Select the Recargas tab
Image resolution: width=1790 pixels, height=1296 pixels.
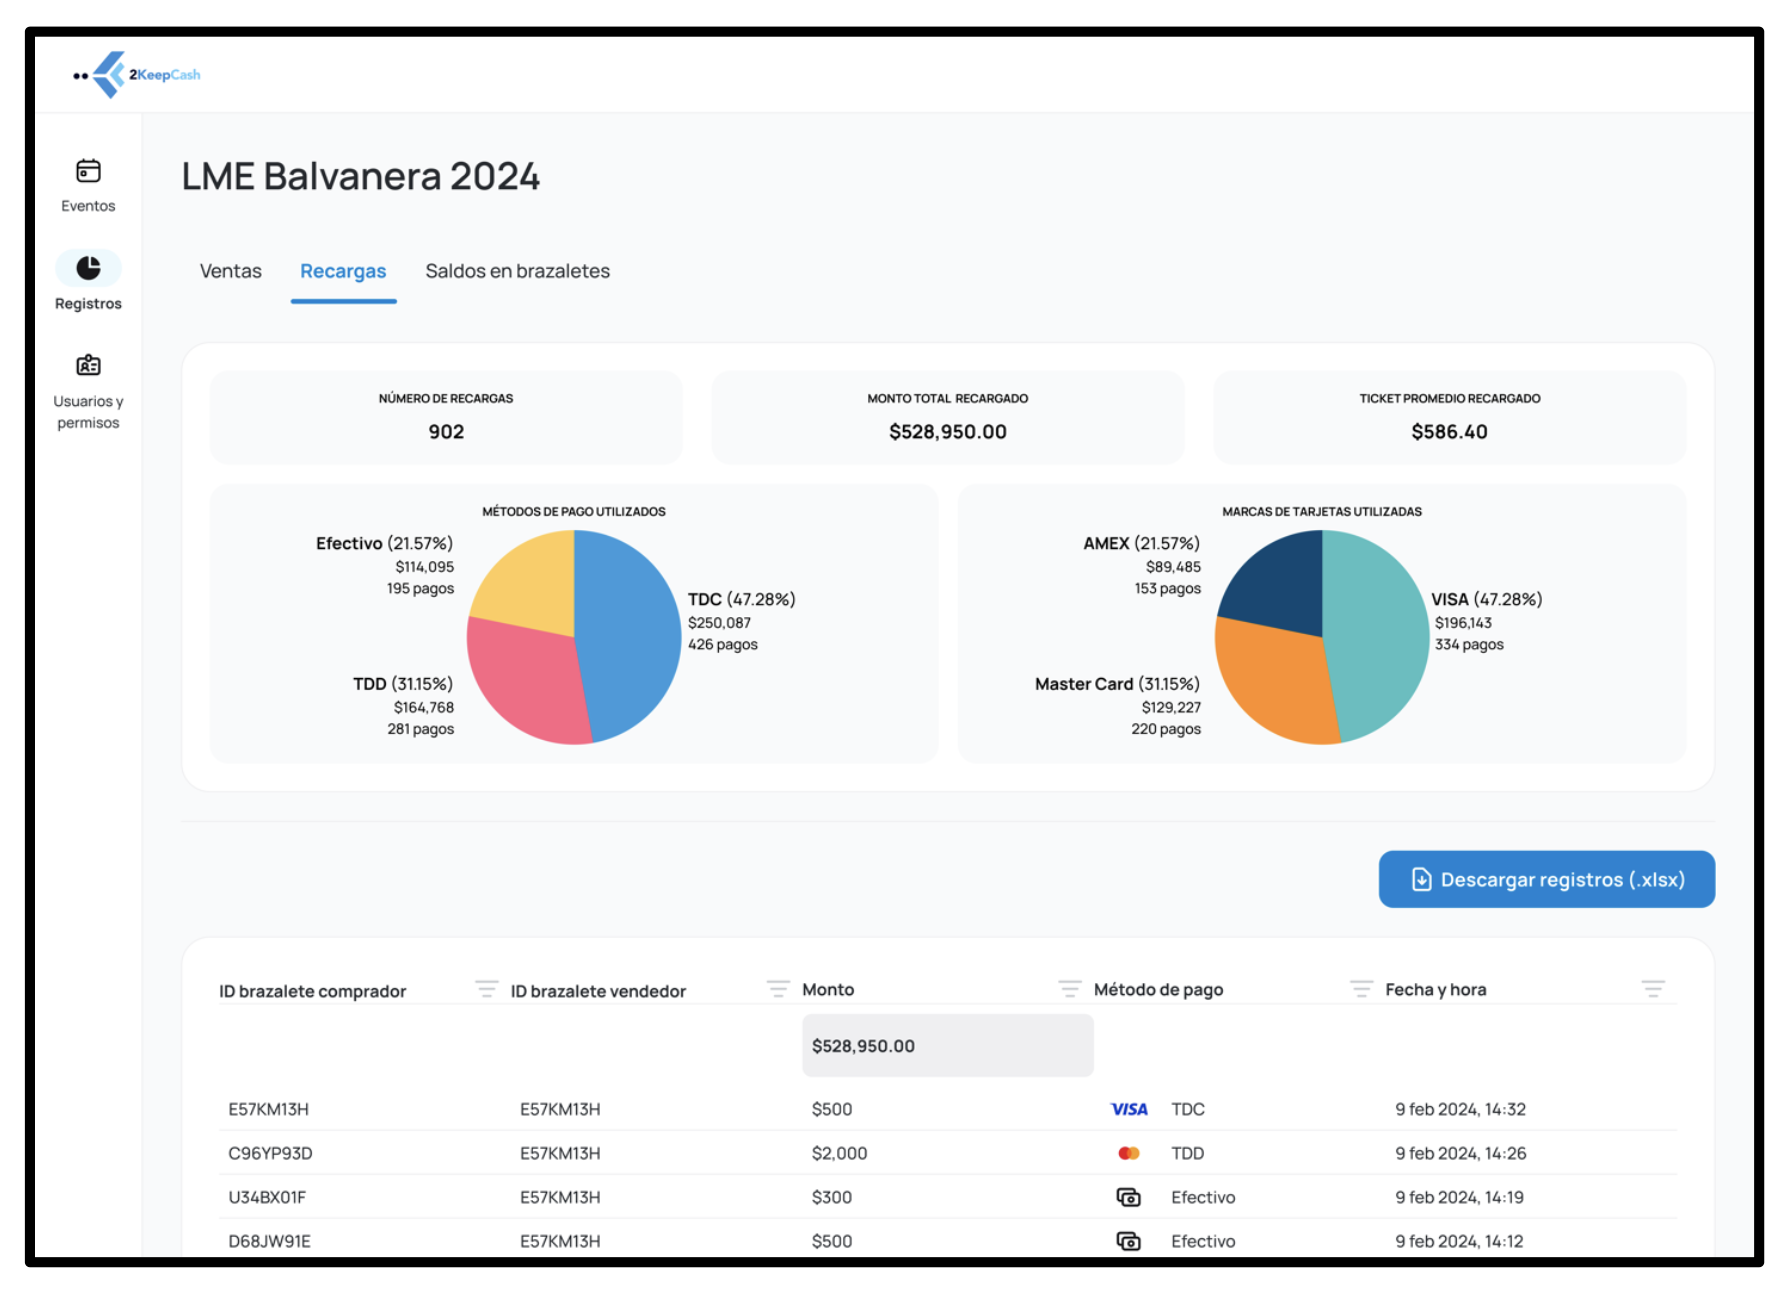343,271
